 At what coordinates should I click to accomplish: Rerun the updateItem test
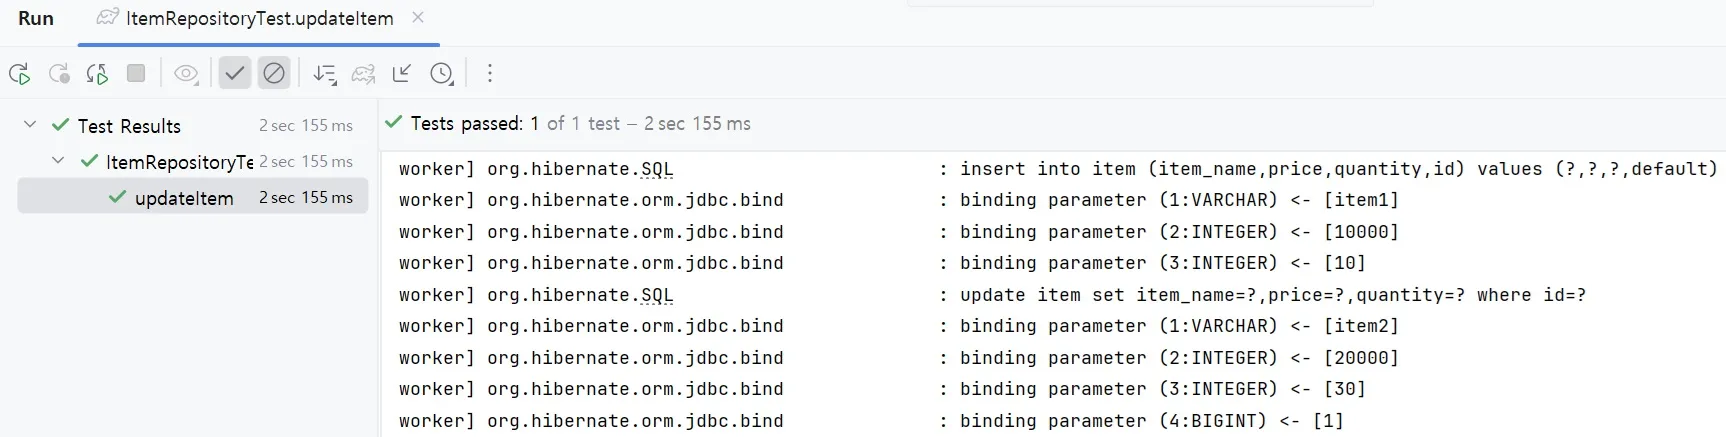click(19, 73)
